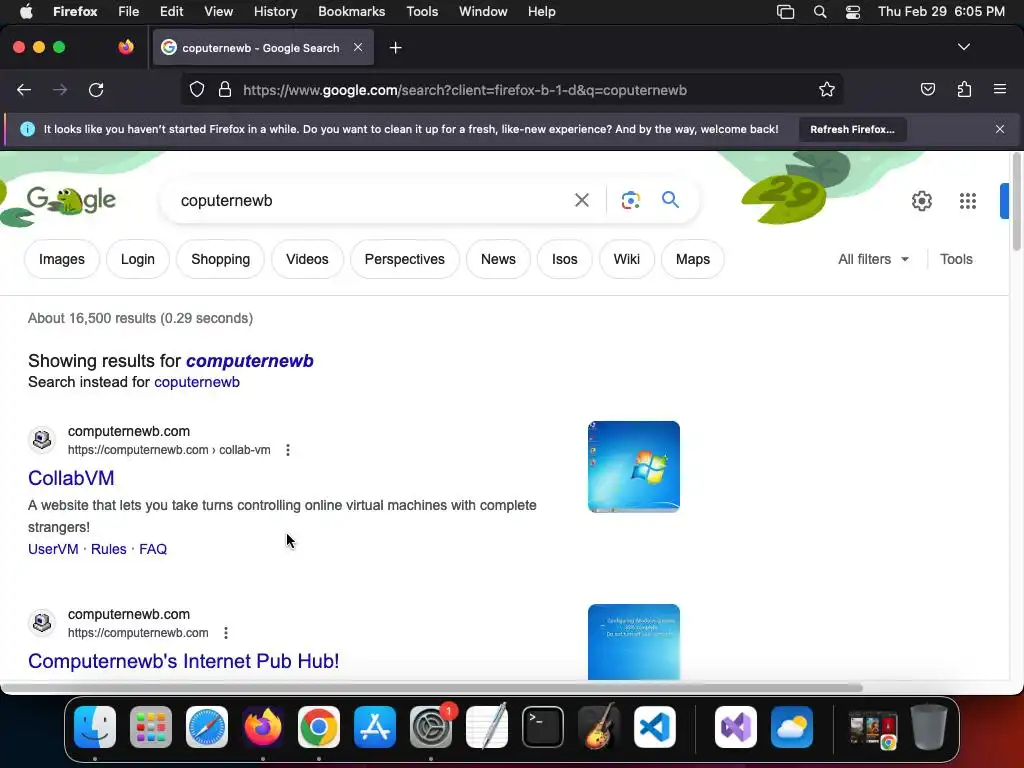The image size is (1024, 768).
Task: Reload the page with the refresh icon
Action: 96,90
